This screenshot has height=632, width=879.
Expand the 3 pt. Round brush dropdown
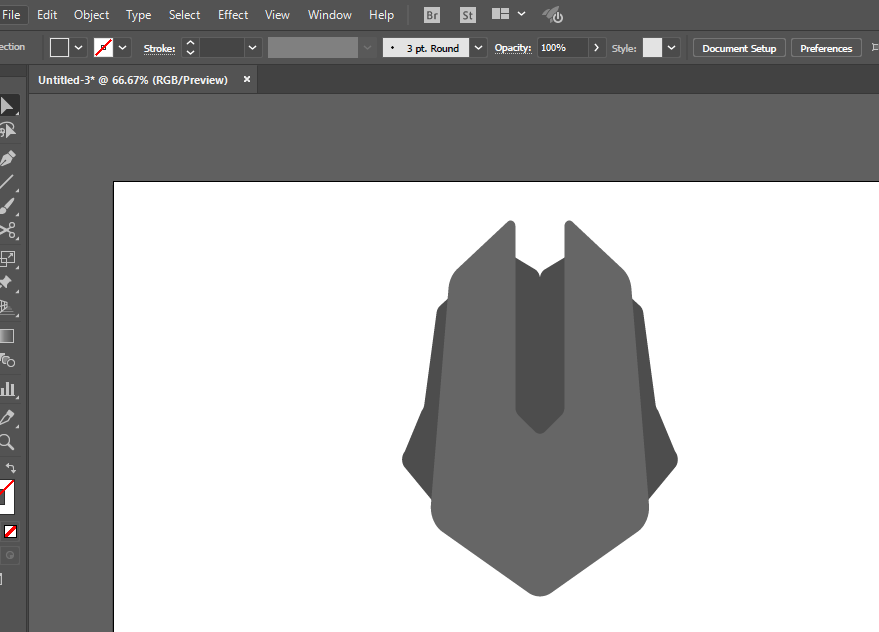click(x=479, y=48)
